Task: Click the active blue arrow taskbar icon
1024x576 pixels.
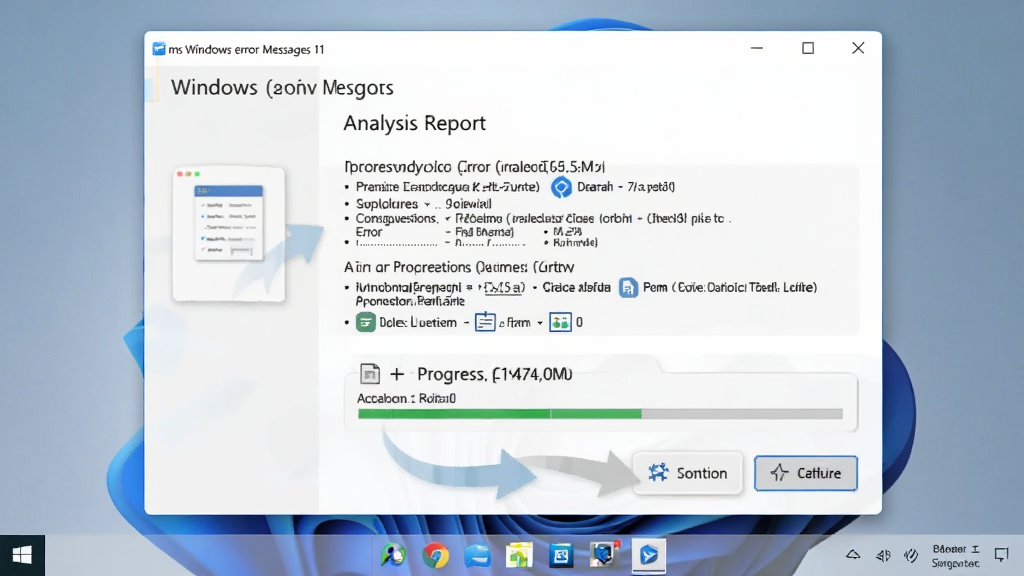Action: click(x=648, y=555)
